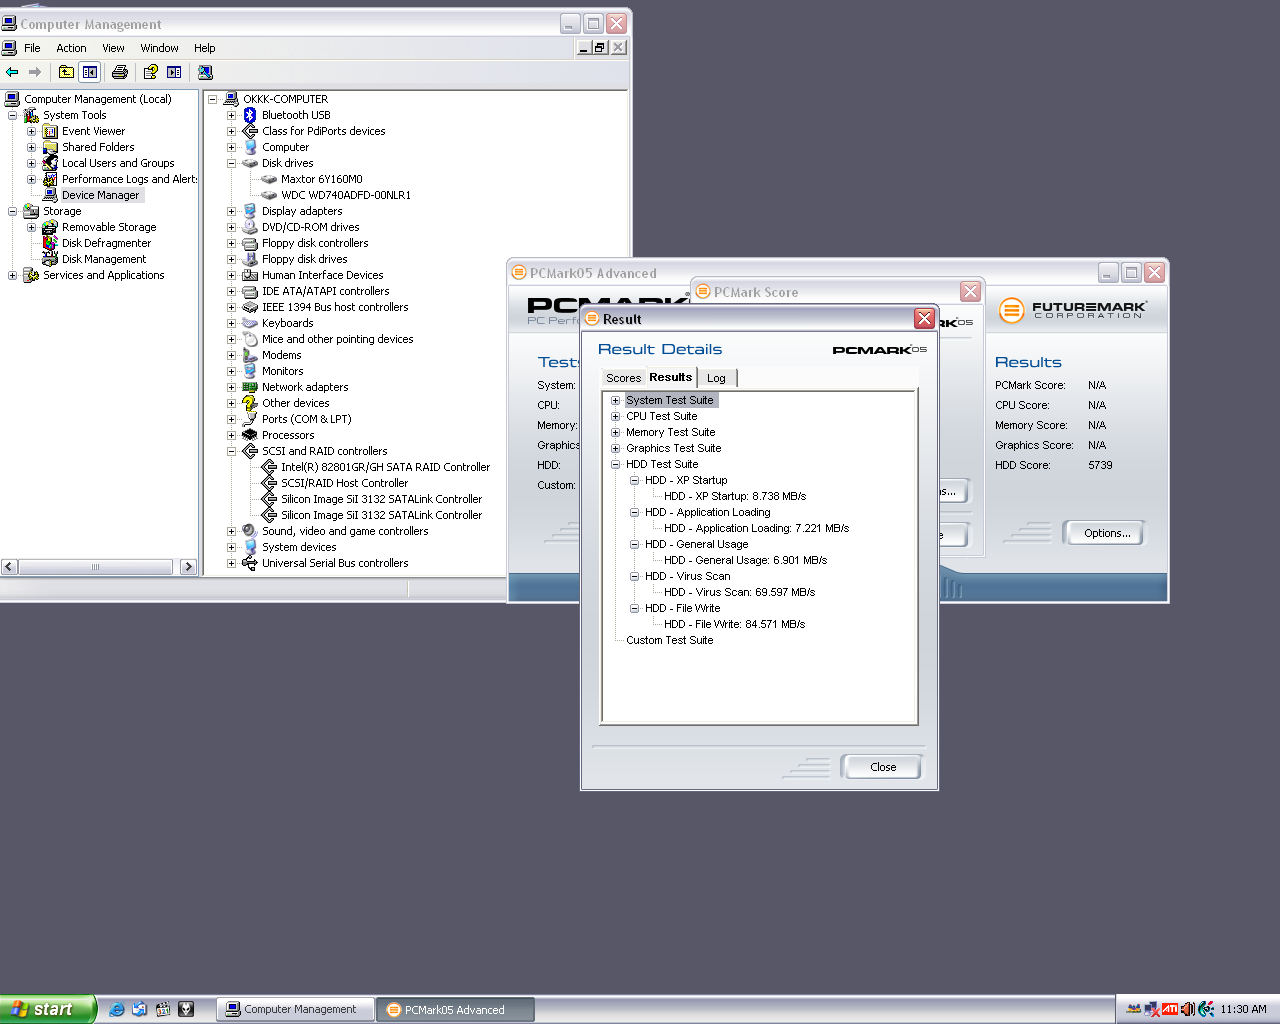
Task: Select HDD - File Write: 84.571 MB/s result
Action: click(735, 624)
